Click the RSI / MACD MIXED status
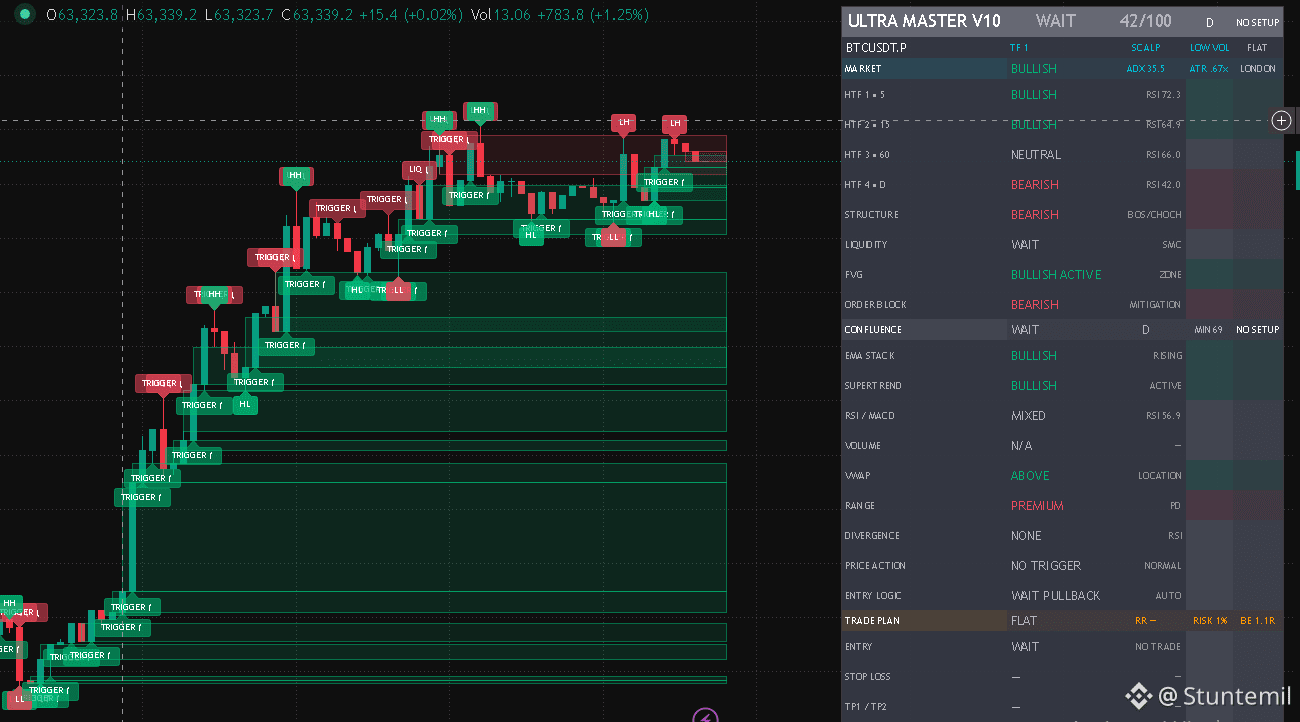1300x722 pixels. click(1028, 416)
